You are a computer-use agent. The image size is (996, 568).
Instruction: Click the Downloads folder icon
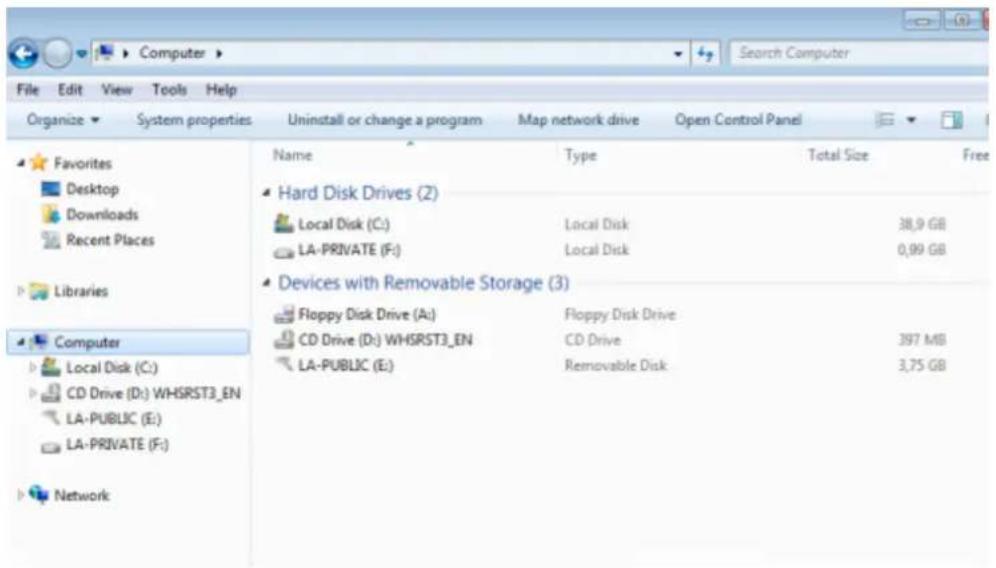tap(51, 214)
